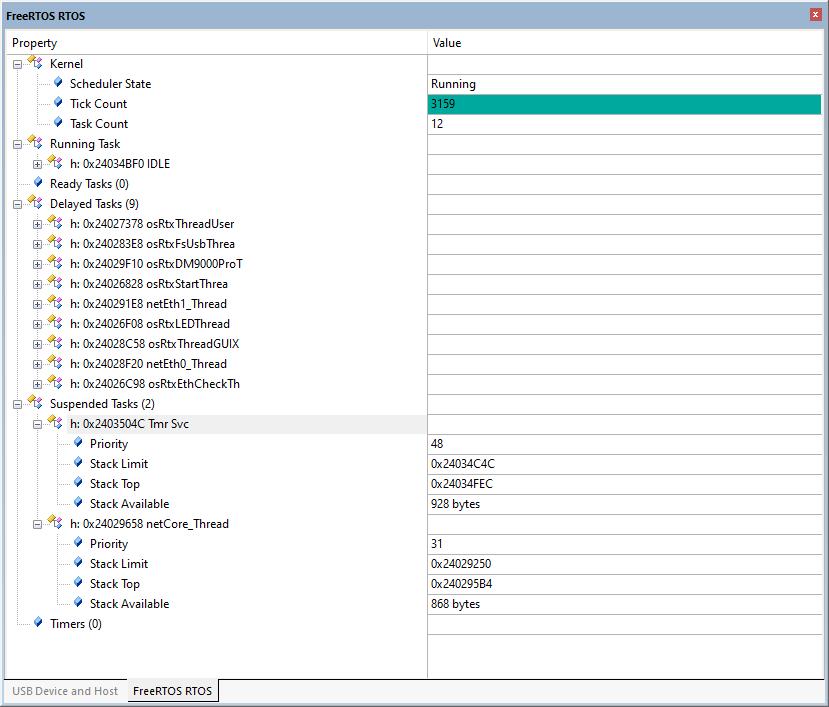Select stack limit value 0x24034C4C
Viewport: 829px width, 707px height.
[x=624, y=464]
